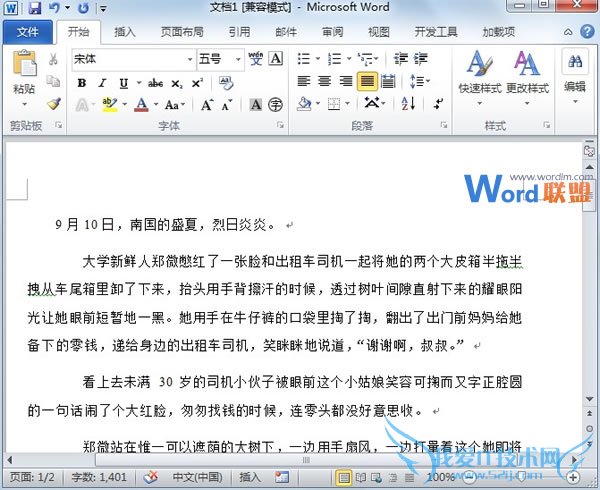Click the Character Shading icon

click(x=256, y=104)
